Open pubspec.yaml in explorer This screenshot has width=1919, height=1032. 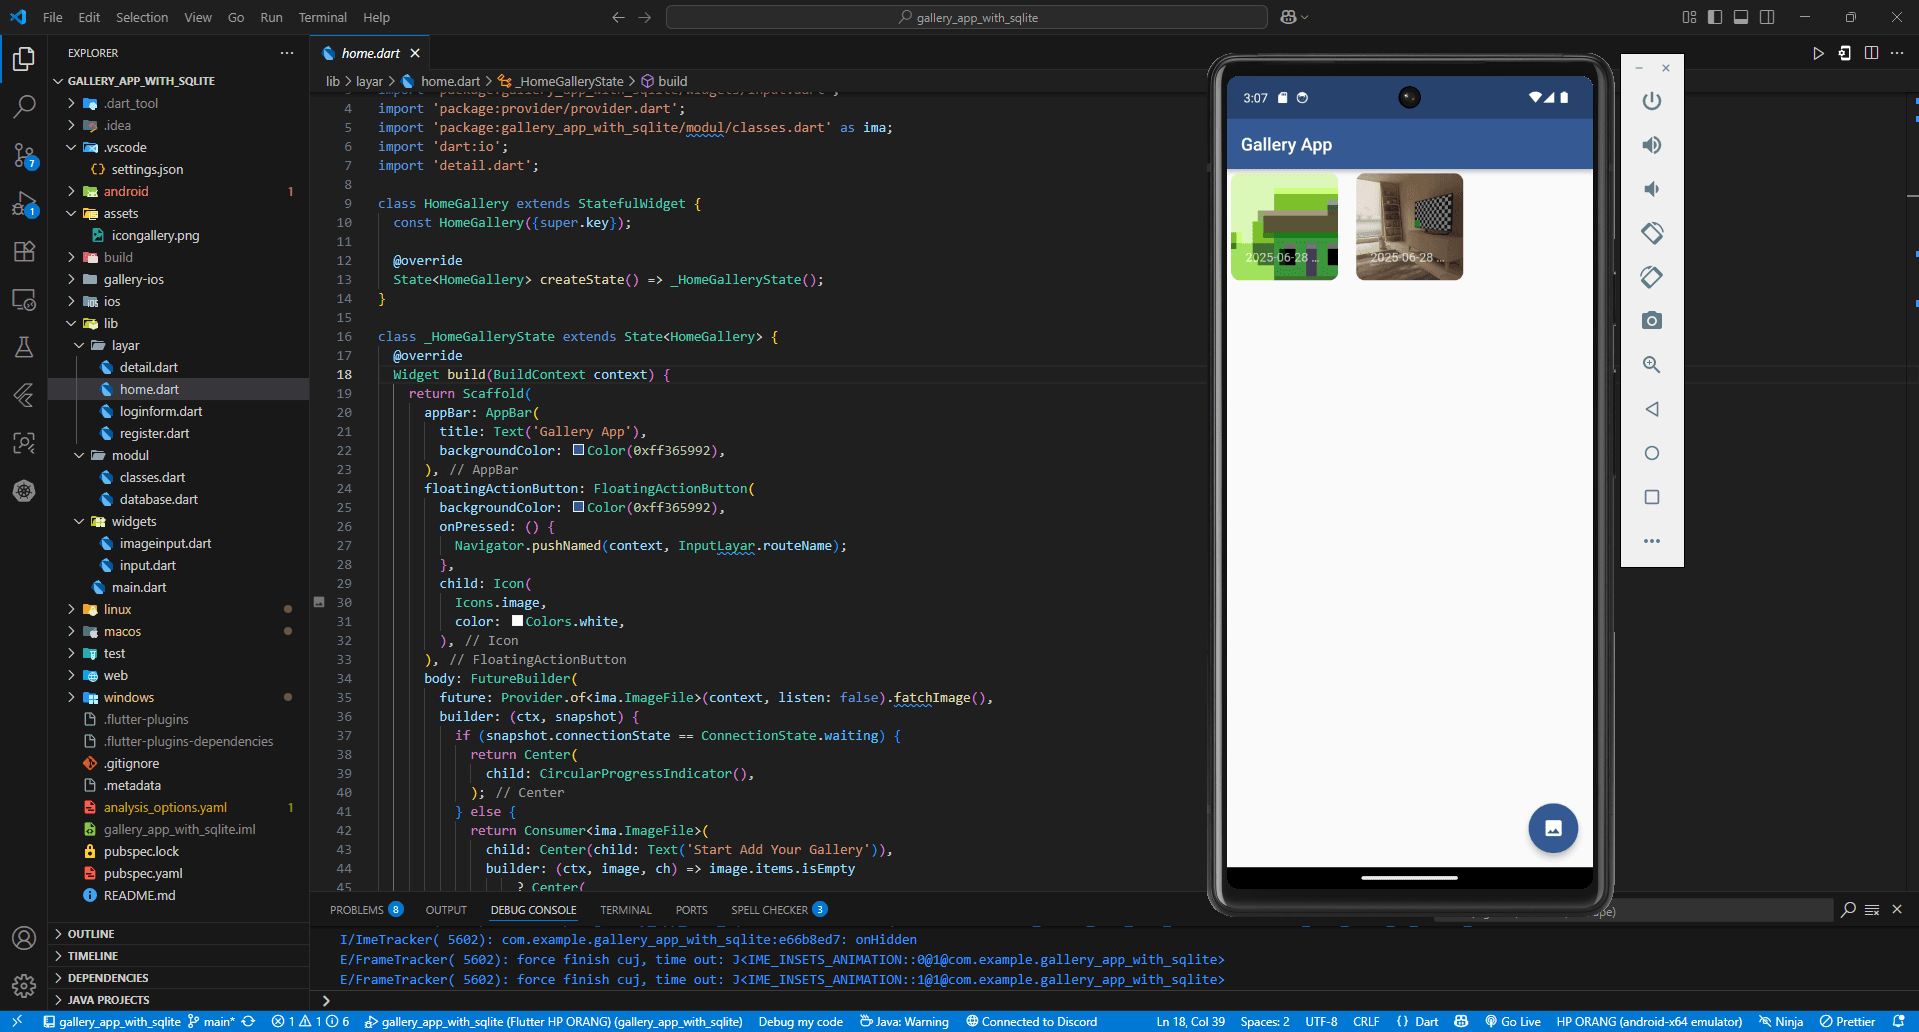coord(143,873)
